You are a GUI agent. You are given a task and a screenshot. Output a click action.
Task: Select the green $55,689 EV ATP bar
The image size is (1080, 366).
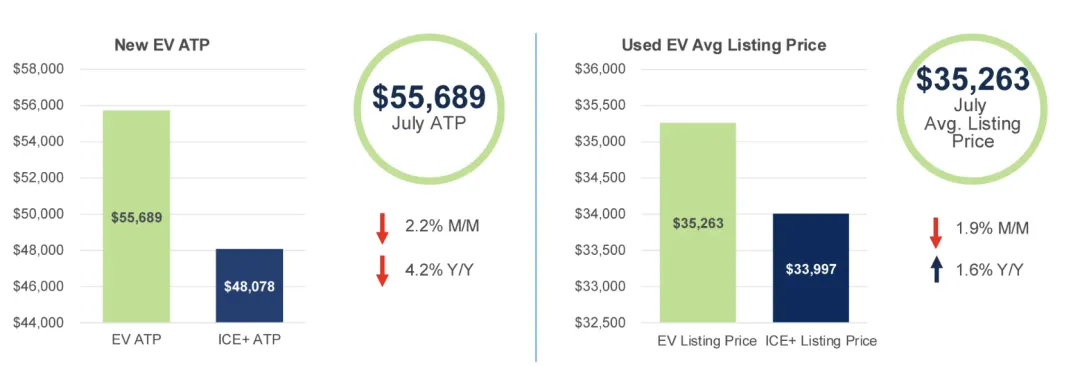[x=136, y=216]
